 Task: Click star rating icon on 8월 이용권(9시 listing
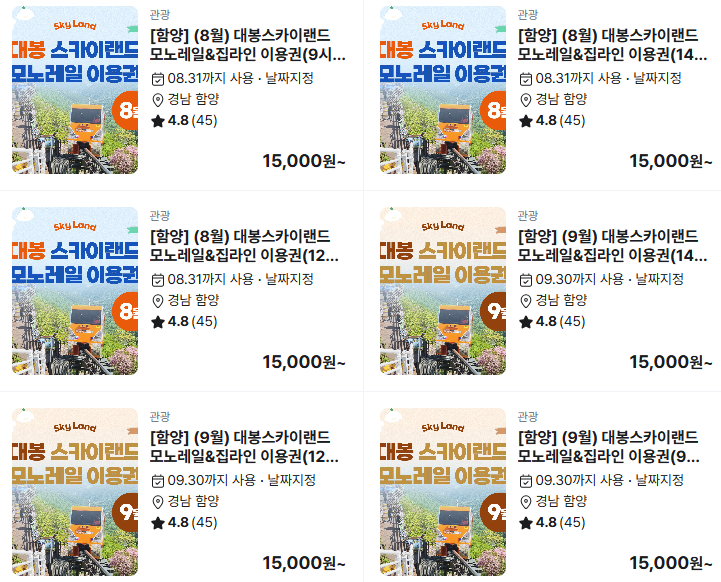[158, 121]
